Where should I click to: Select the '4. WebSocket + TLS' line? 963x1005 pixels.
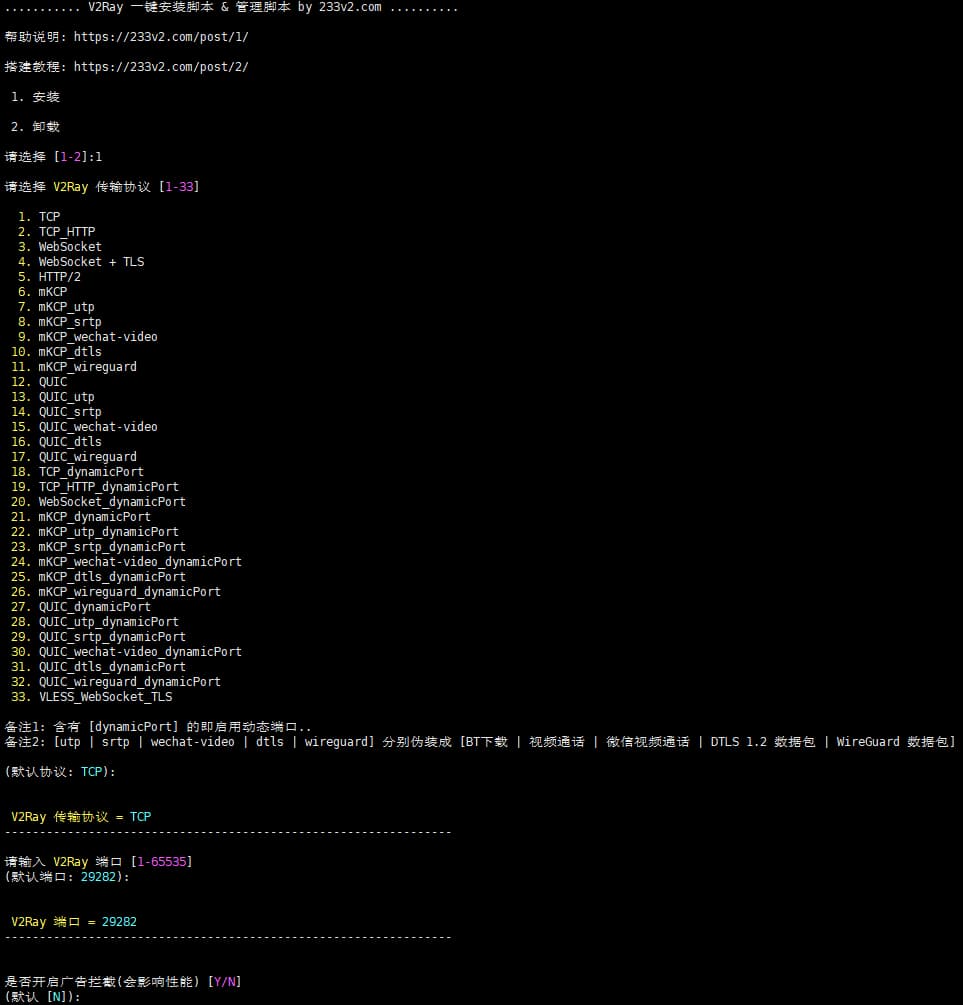tap(81, 262)
